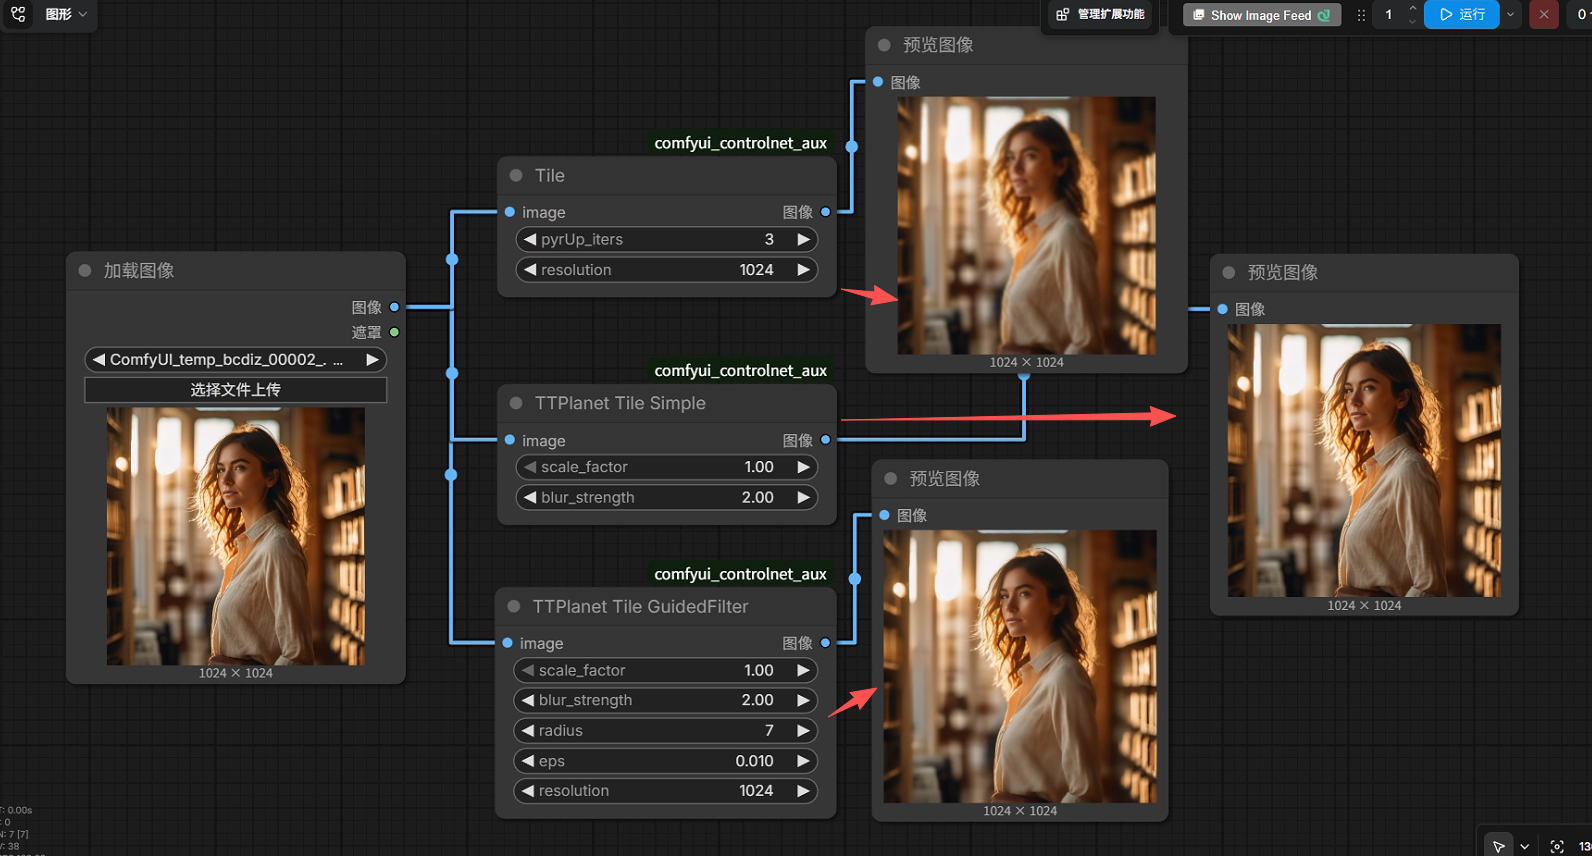Image resolution: width=1592 pixels, height=856 pixels.
Task: Increase scale_factor in TTPlanet Tile GuidedFilter
Action: (803, 671)
